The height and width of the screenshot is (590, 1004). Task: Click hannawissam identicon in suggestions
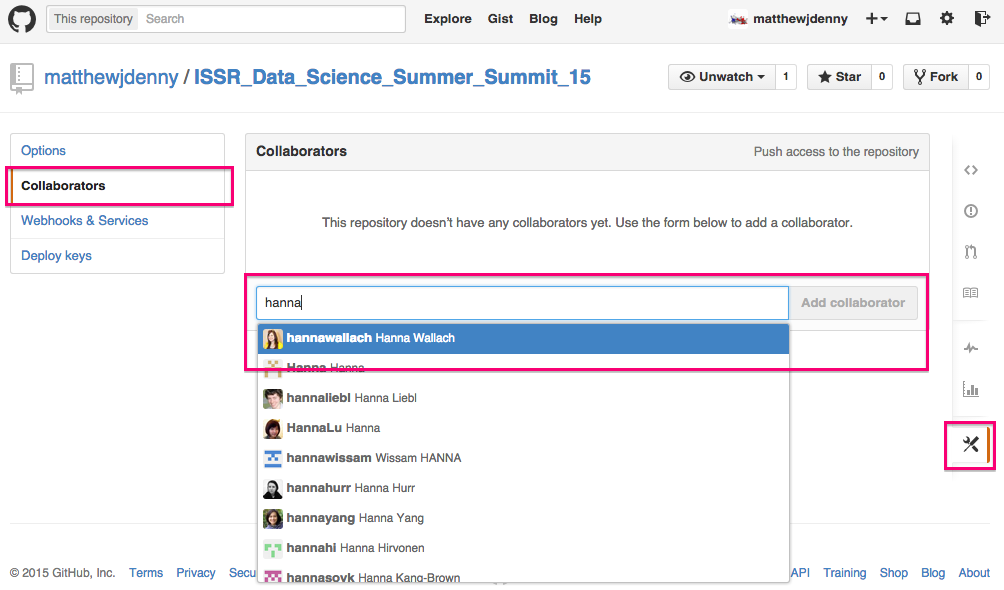[x=273, y=459]
